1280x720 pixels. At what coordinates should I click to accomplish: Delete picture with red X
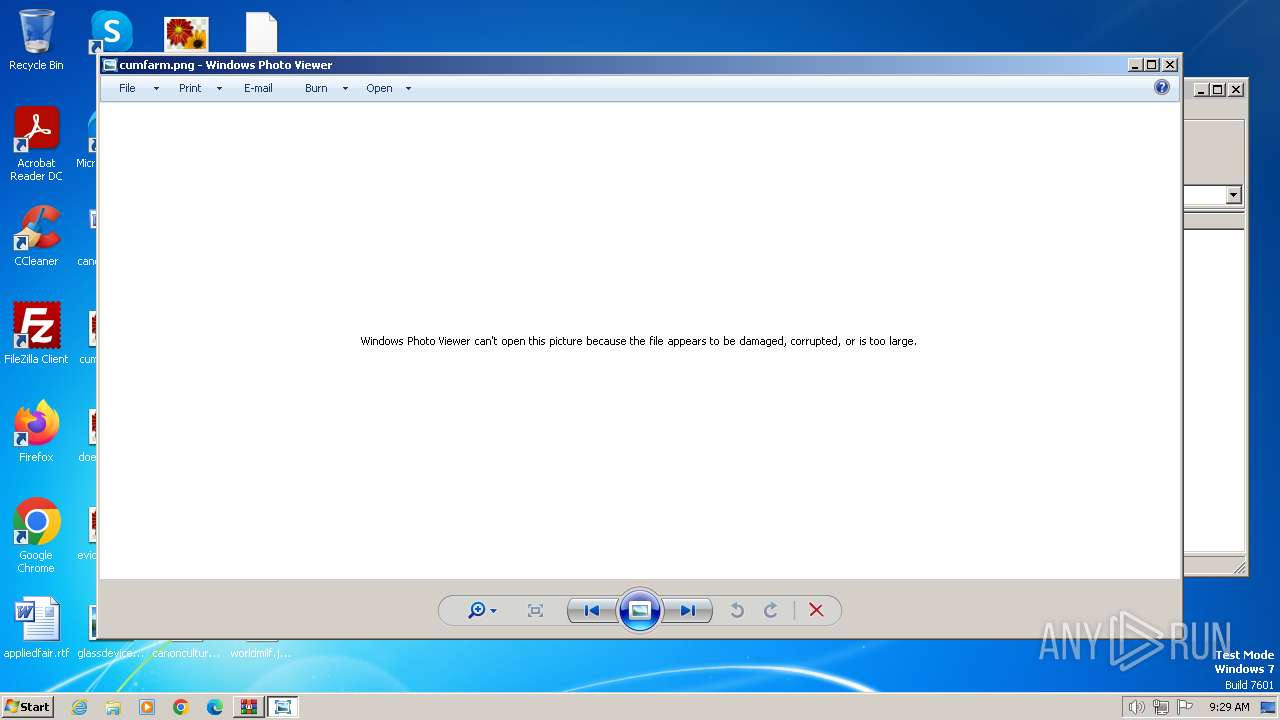[816, 610]
